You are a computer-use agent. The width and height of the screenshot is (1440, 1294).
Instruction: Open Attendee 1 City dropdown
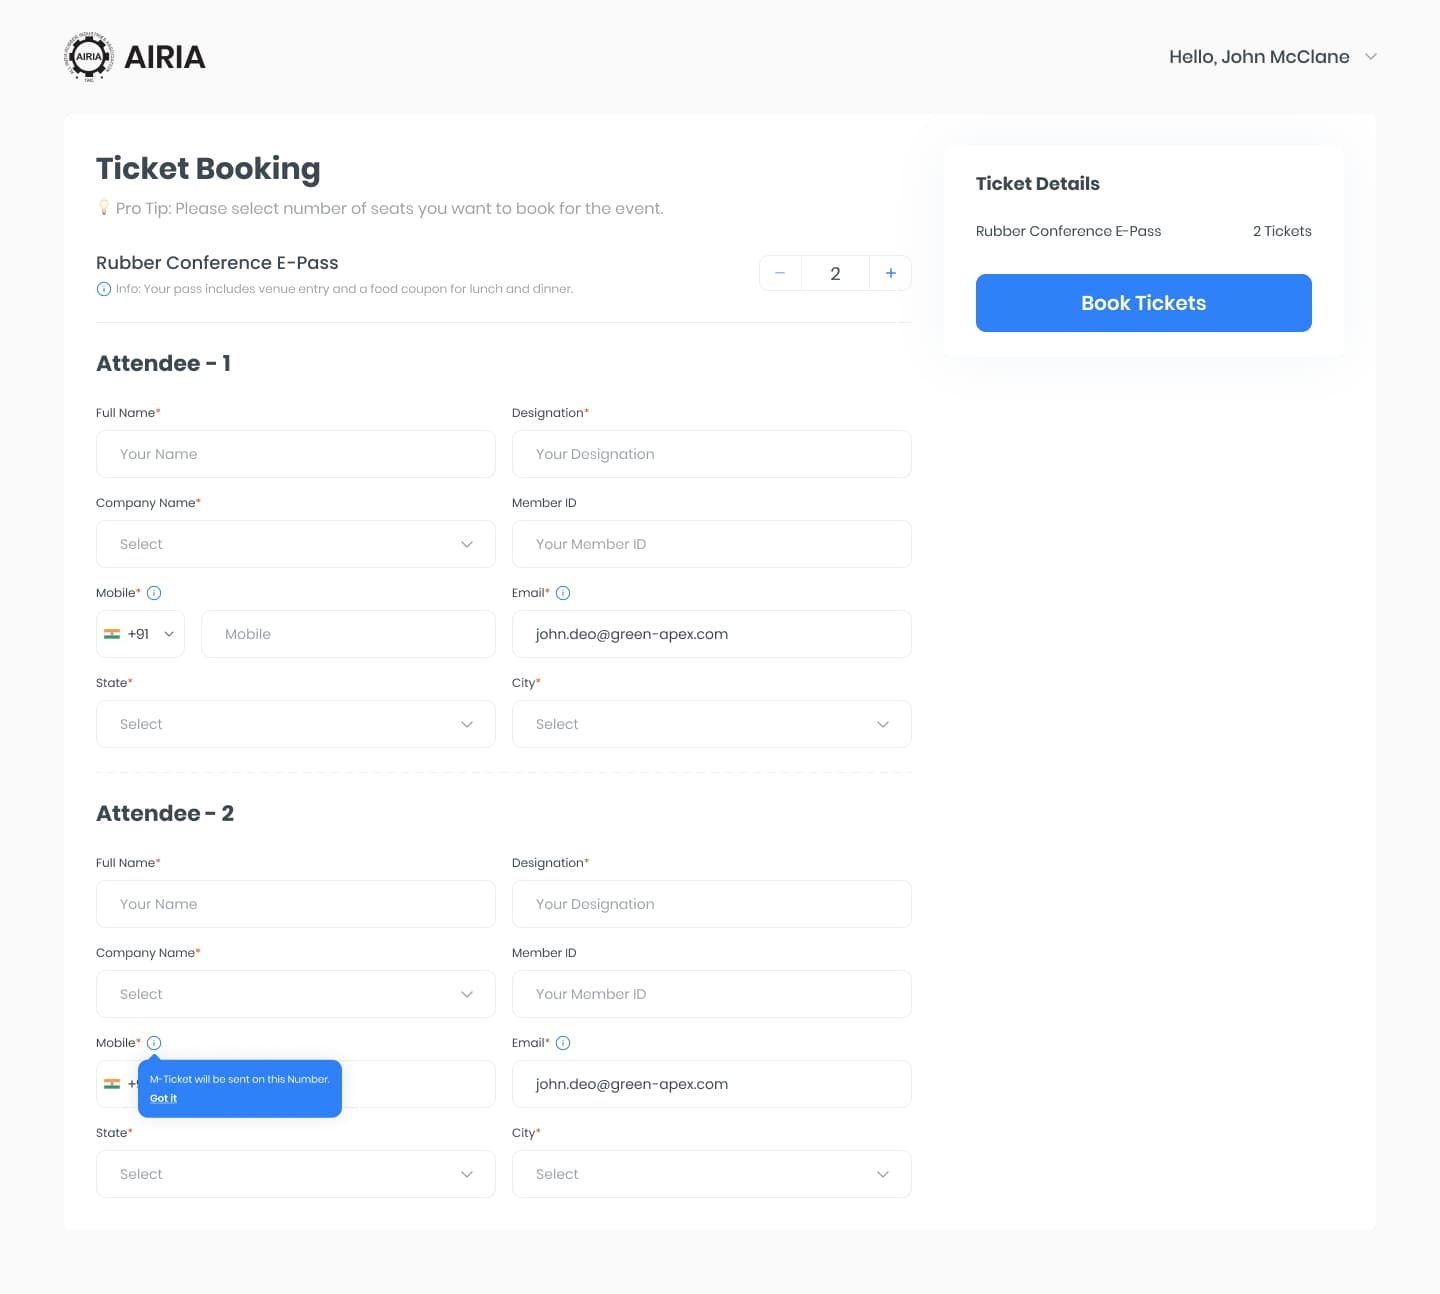(x=711, y=724)
